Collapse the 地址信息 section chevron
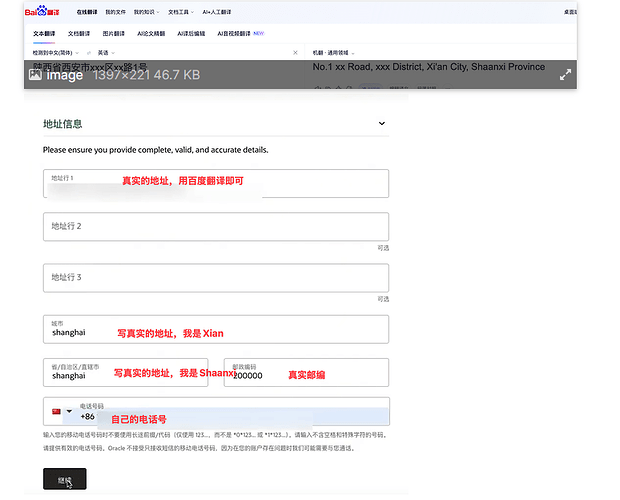The height and width of the screenshot is (500, 620). click(x=382, y=123)
